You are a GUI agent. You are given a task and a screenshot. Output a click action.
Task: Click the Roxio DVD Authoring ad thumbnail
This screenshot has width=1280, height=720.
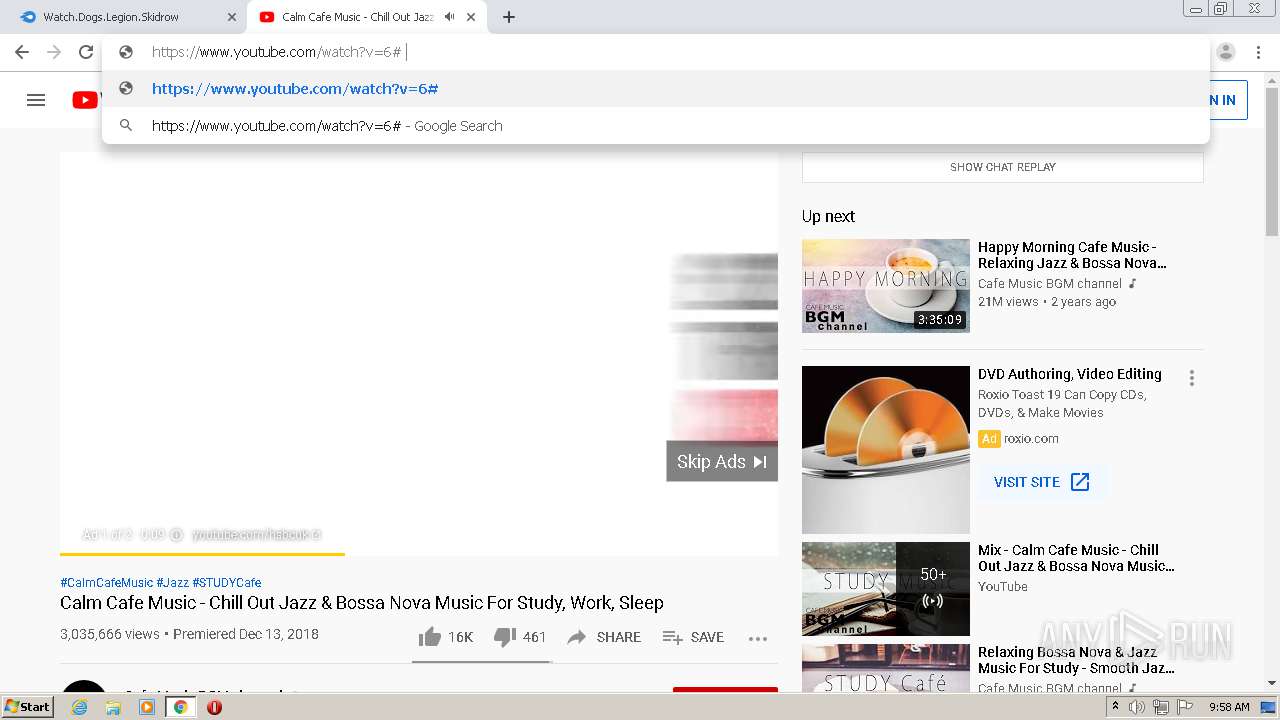pos(886,450)
